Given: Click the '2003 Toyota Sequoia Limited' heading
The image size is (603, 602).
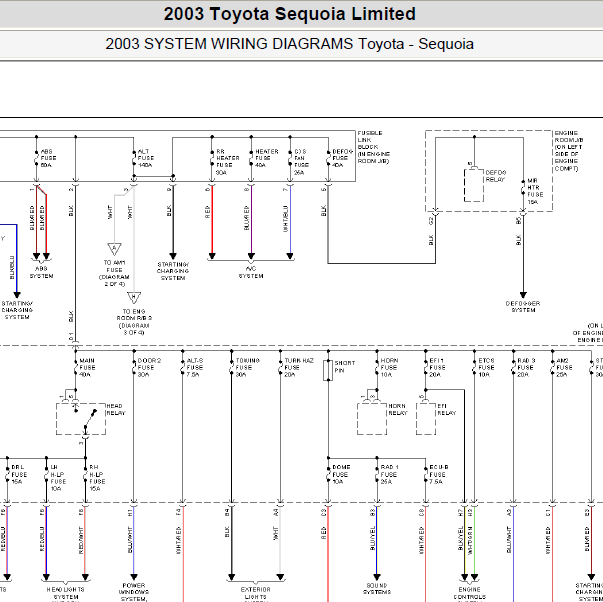Looking at the screenshot, I should pyautogui.click(x=290, y=14).
